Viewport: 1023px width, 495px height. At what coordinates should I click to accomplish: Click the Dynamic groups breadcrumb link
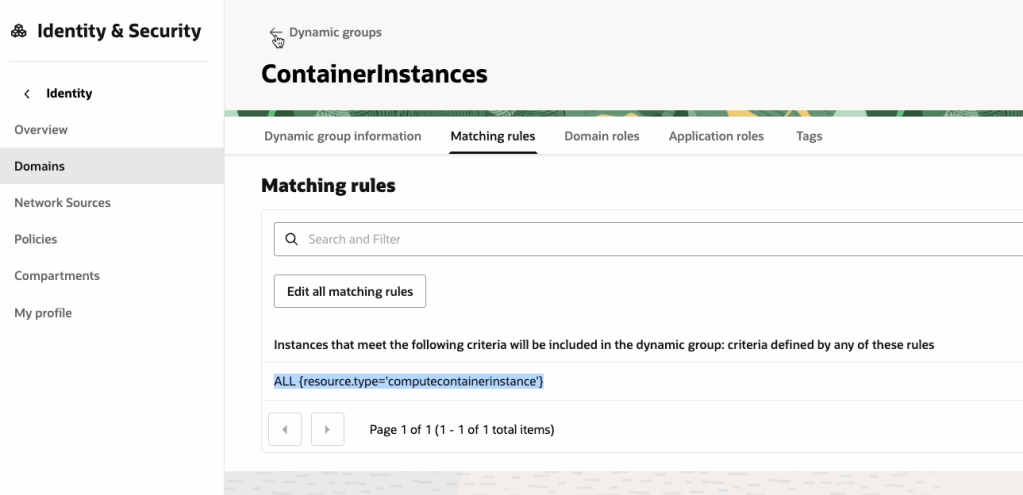(335, 33)
